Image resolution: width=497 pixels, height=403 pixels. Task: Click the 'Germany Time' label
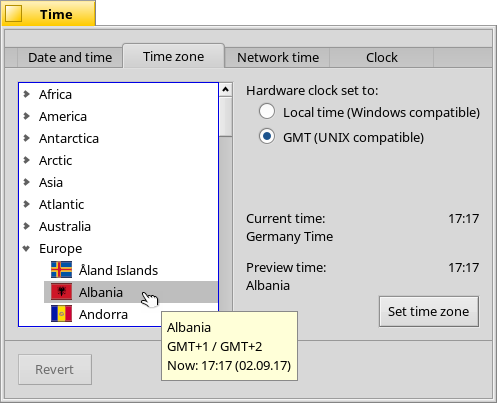[290, 237]
